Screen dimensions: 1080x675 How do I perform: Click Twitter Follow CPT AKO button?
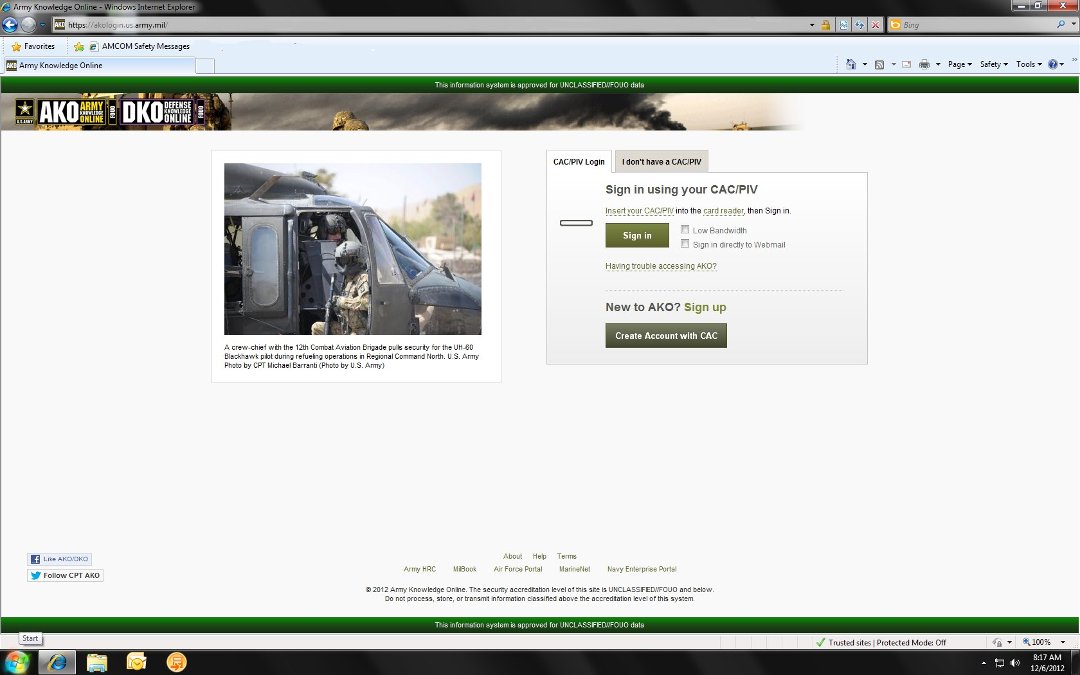pos(65,575)
